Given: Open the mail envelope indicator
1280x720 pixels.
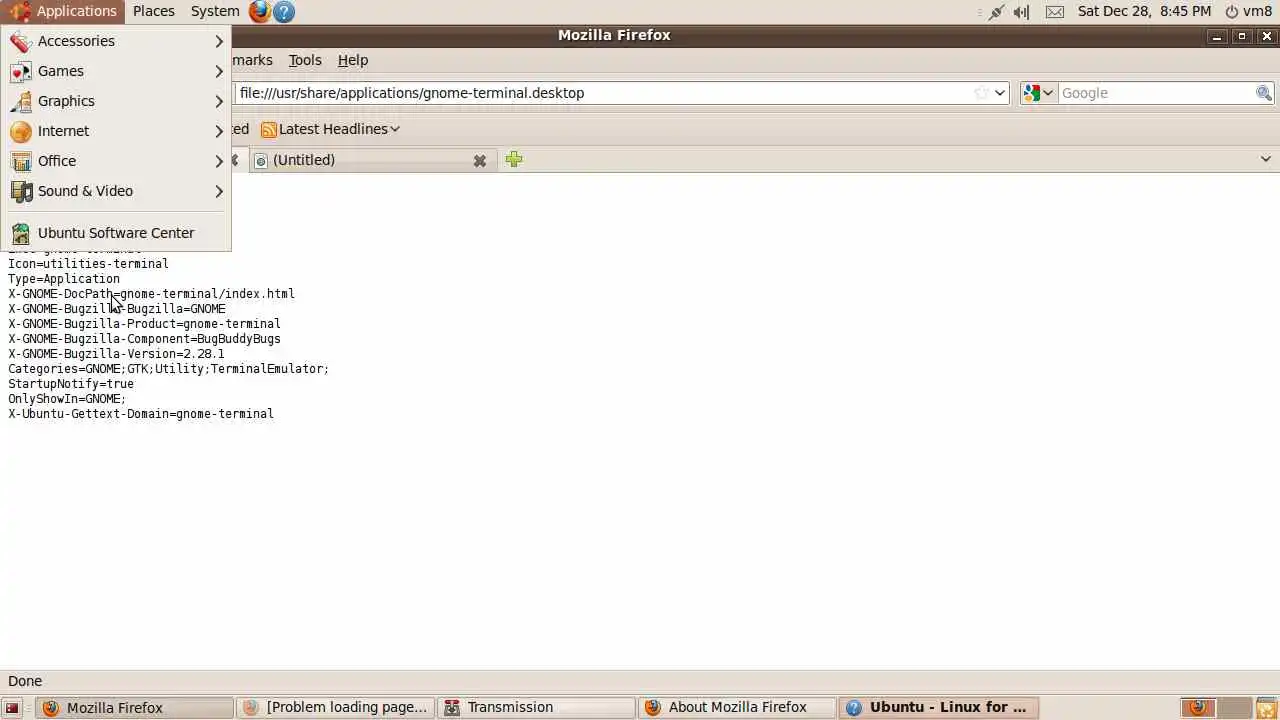Looking at the screenshot, I should click(x=1055, y=11).
